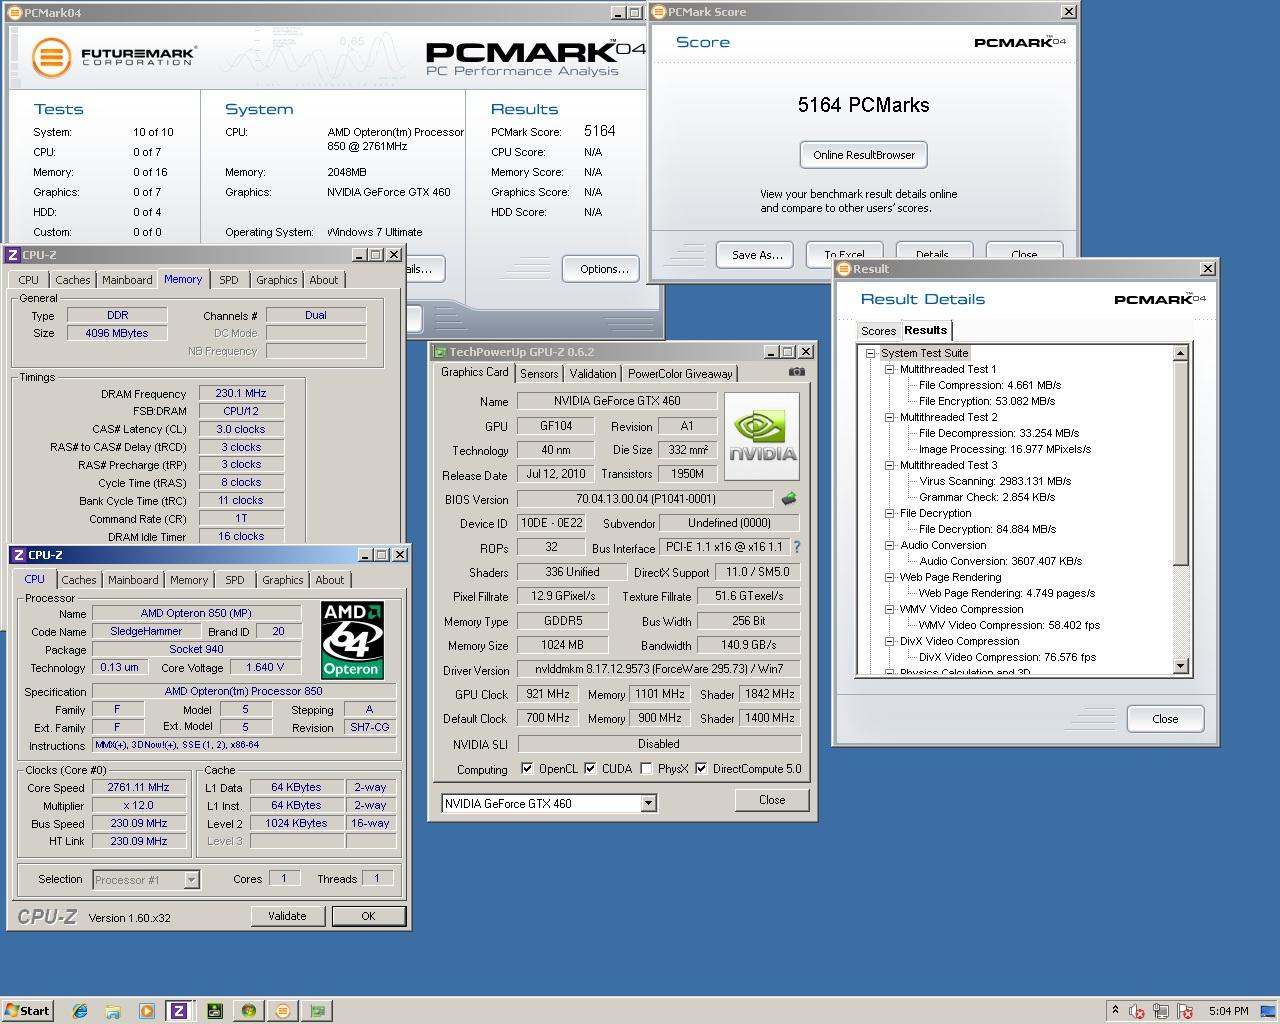Screen dimensions: 1280x1024
Task: Click the save BIOS icon in GPU-Z
Action: (788, 498)
